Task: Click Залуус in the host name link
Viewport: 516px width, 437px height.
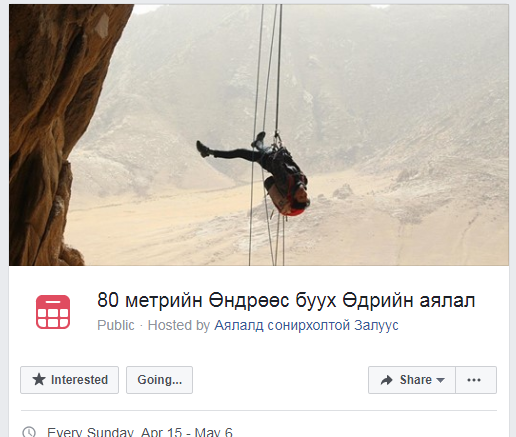Action: (376, 325)
